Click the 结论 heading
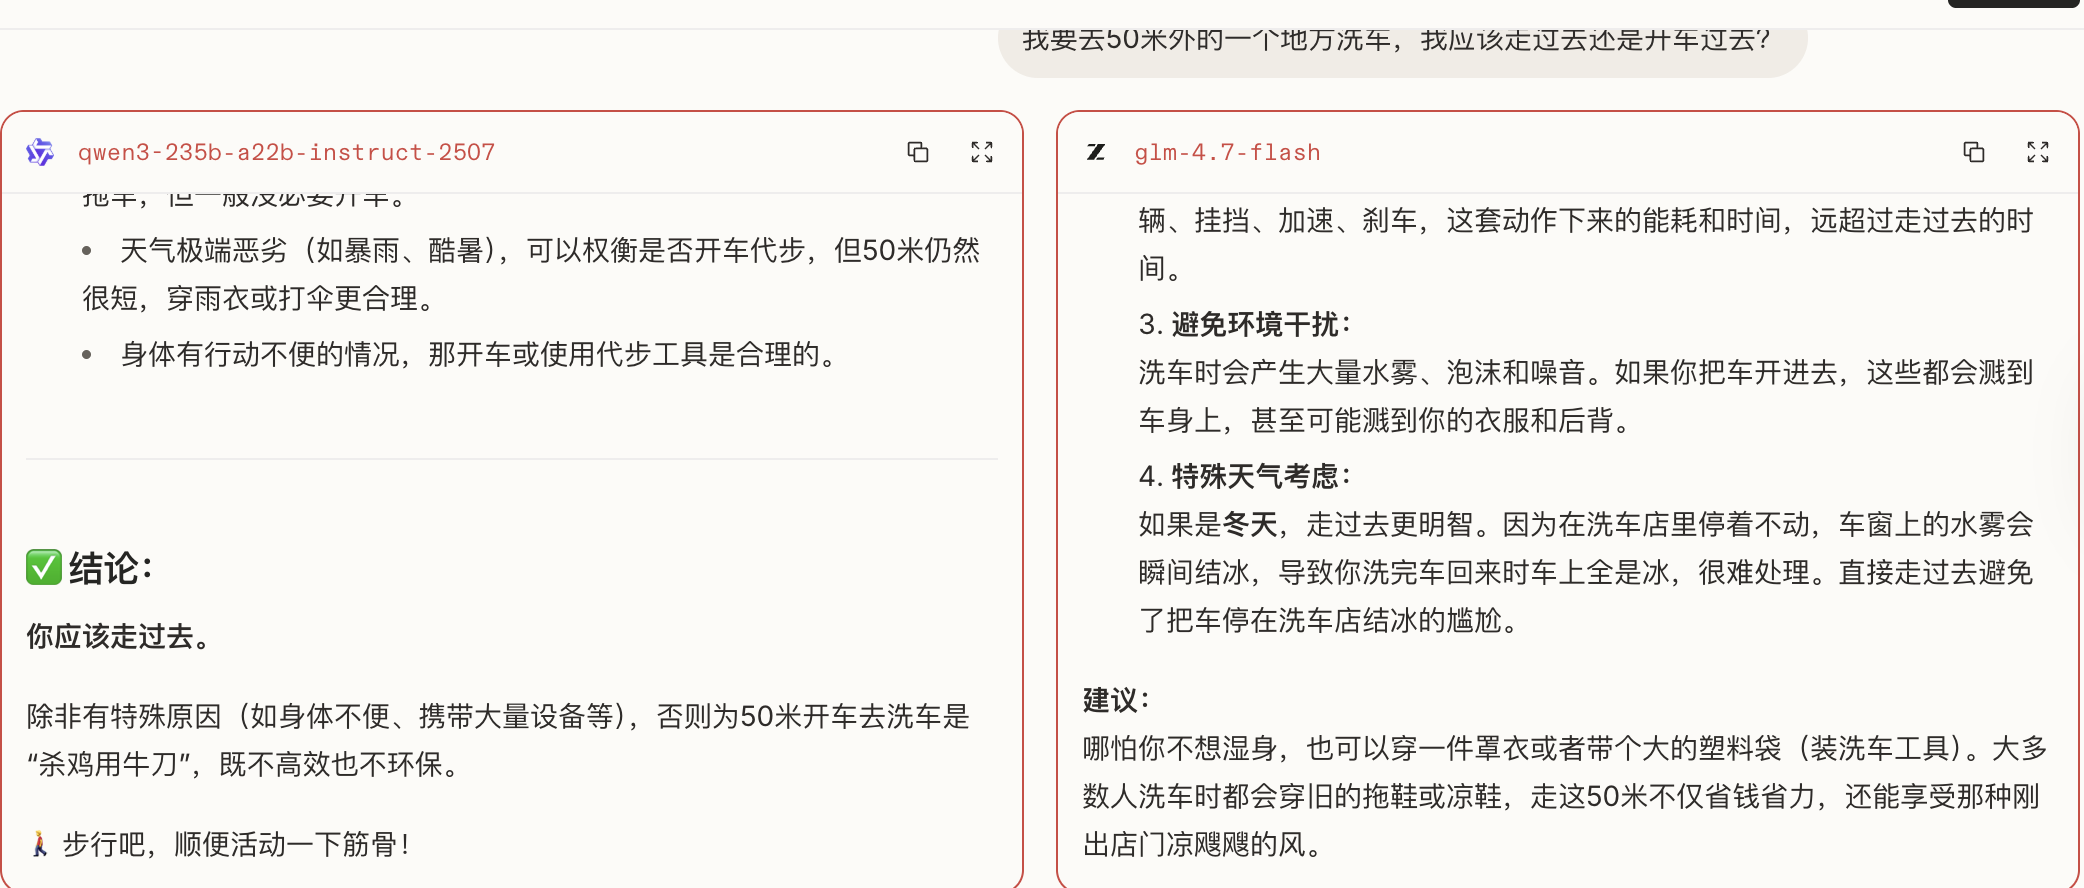The width and height of the screenshot is (2084, 888). click(x=110, y=568)
